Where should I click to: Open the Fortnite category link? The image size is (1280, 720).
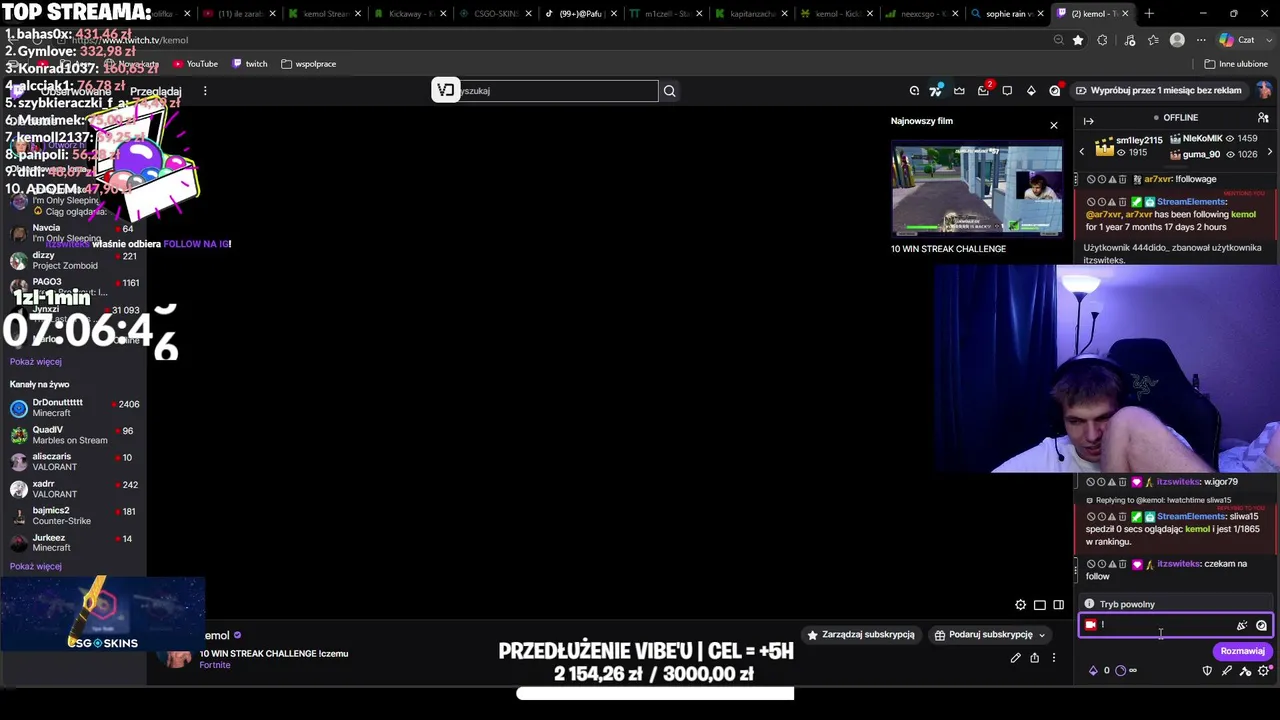point(215,666)
